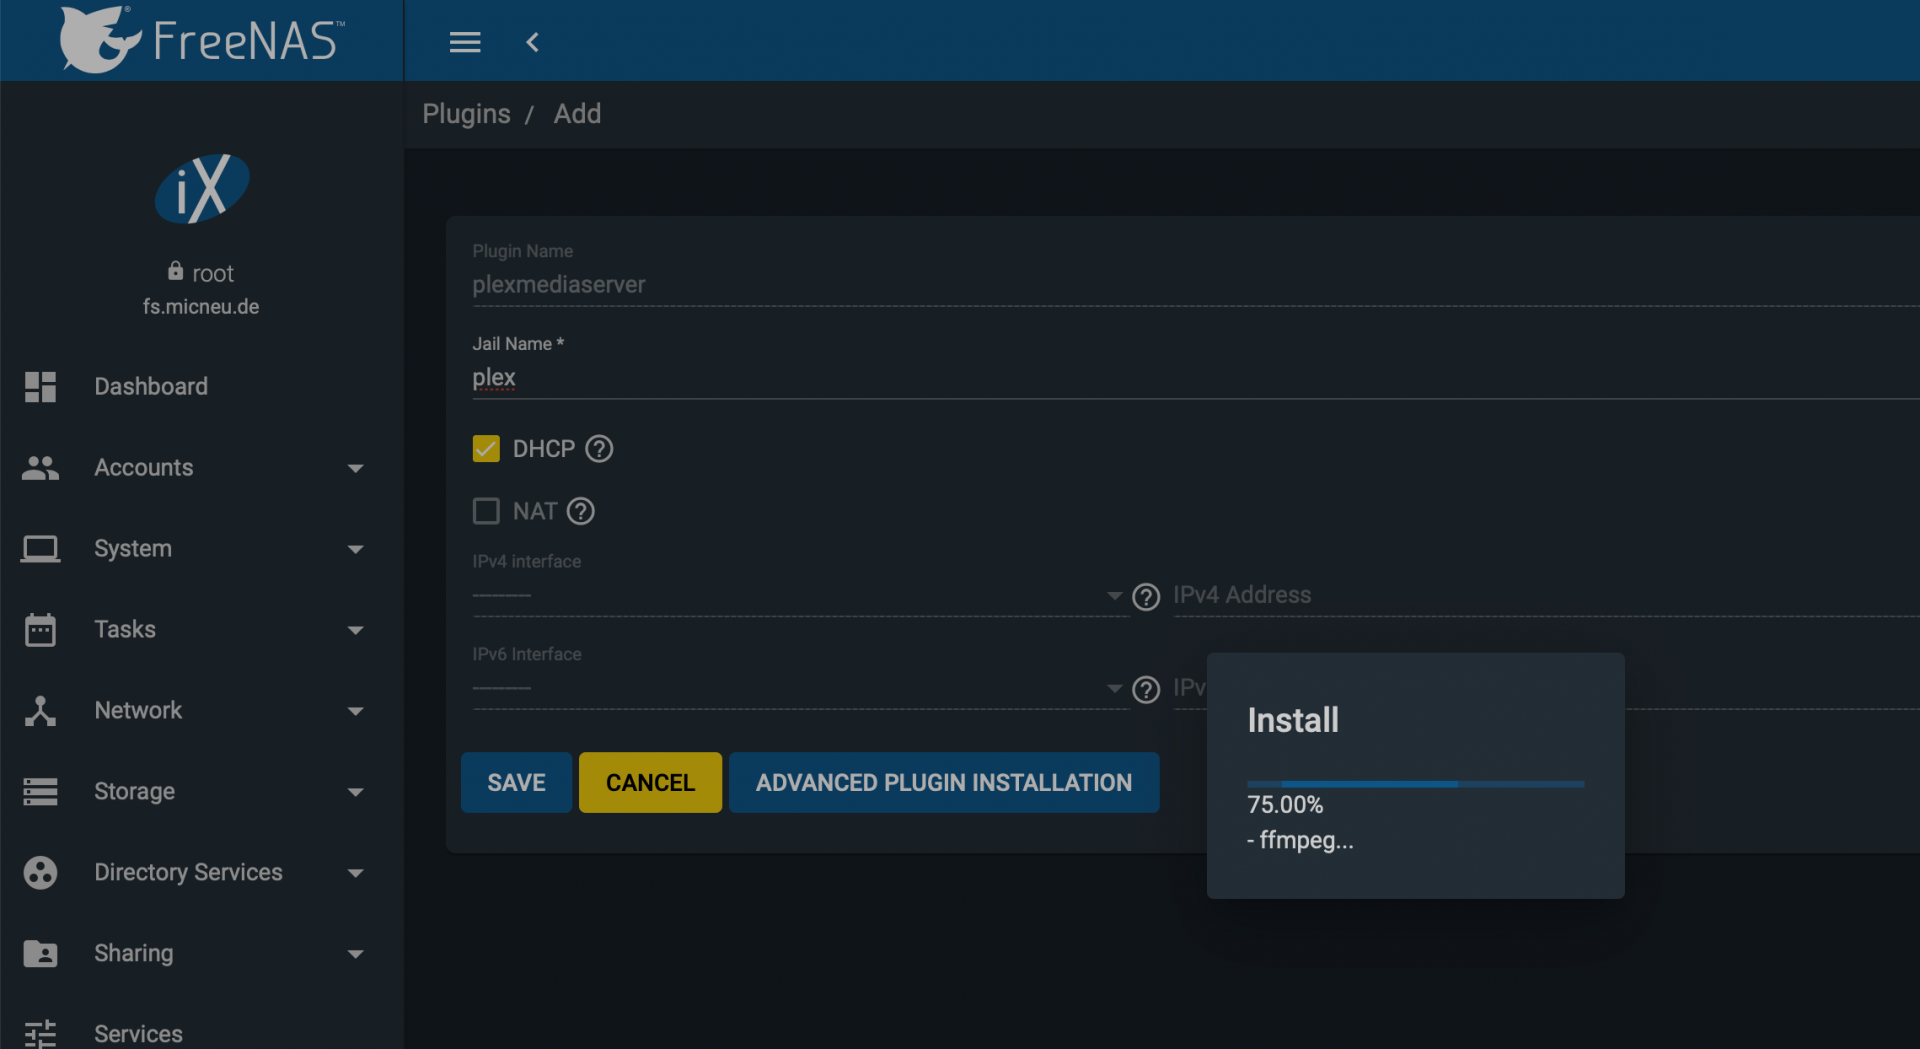Open Services from sidebar
The width and height of the screenshot is (1920, 1049).
(139, 1034)
